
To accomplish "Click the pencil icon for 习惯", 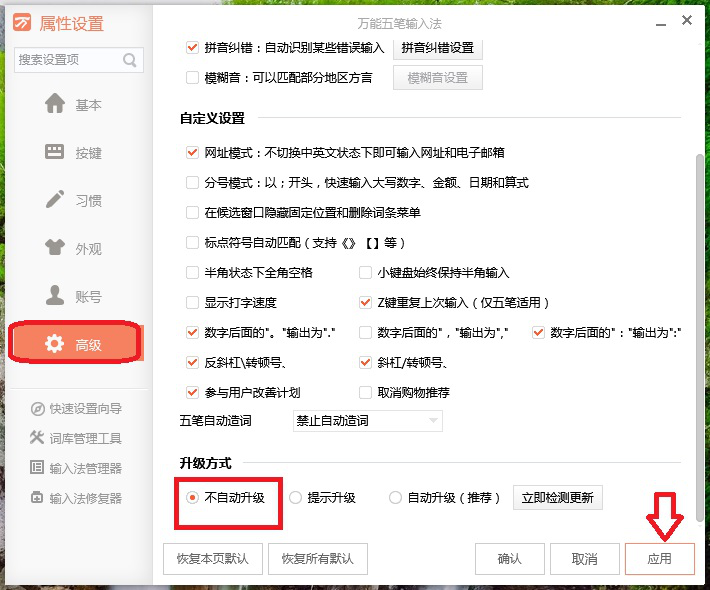I will click(55, 199).
